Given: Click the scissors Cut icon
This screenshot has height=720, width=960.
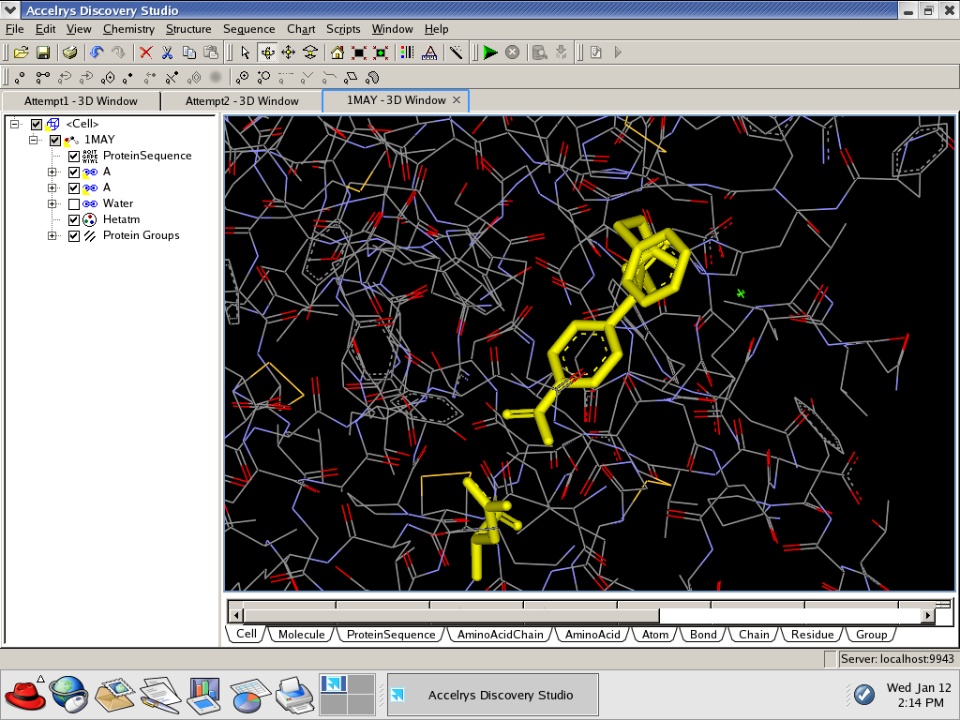Looking at the screenshot, I should click(168, 52).
